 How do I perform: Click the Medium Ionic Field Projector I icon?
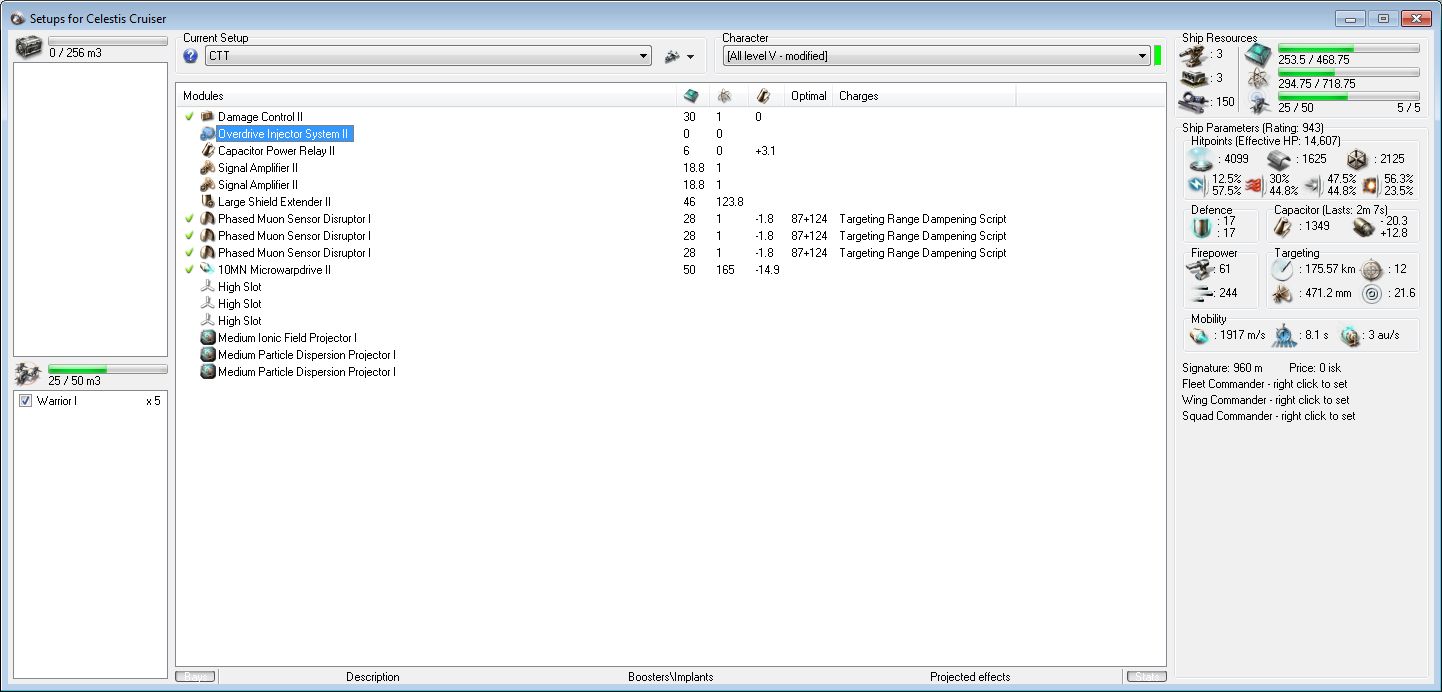pos(208,338)
